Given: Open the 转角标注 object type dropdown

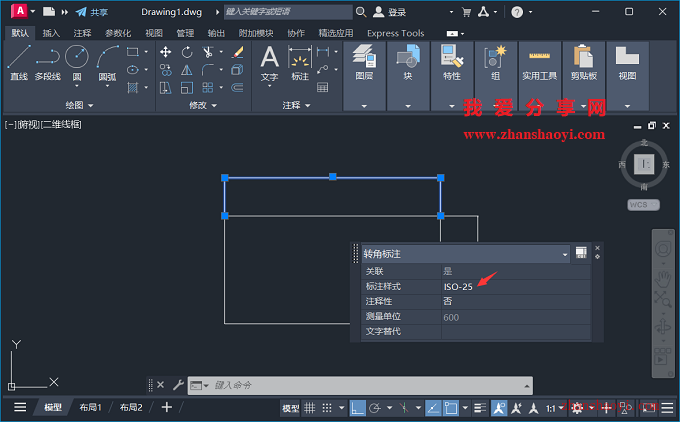Looking at the screenshot, I should [565, 254].
